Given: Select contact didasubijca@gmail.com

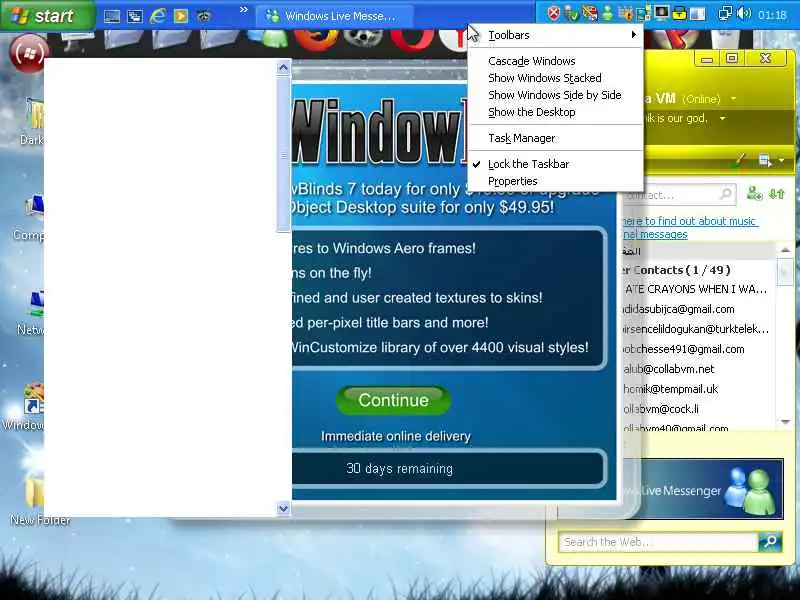Looking at the screenshot, I should (x=679, y=309).
